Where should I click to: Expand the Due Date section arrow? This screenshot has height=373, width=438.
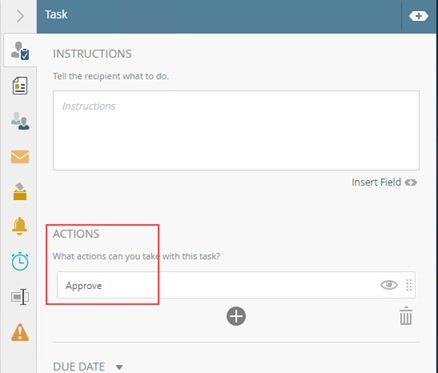[119, 367]
